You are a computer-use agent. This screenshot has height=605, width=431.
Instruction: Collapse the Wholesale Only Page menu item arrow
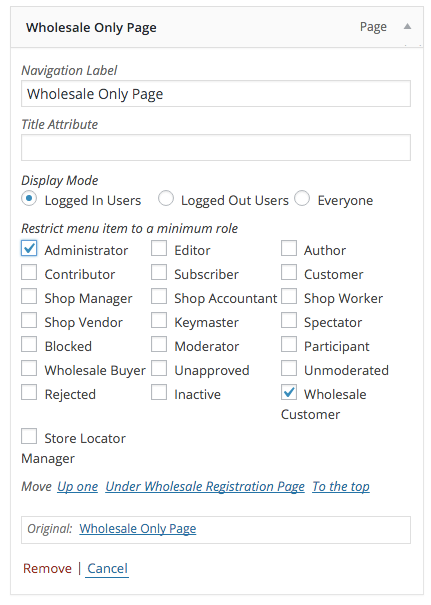[x=407, y=27]
